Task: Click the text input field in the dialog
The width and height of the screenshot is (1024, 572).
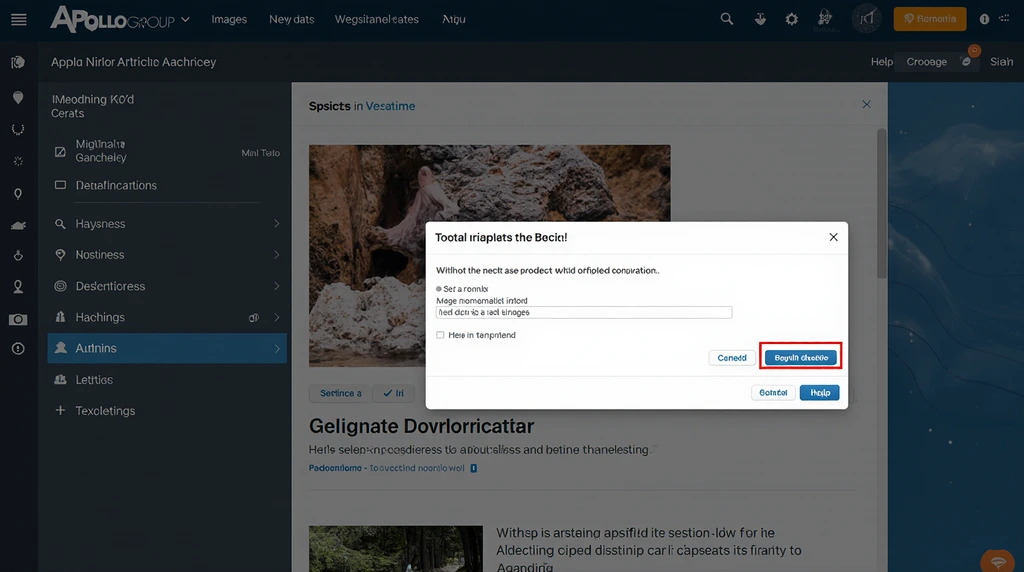Action: [x=584, y=313]
